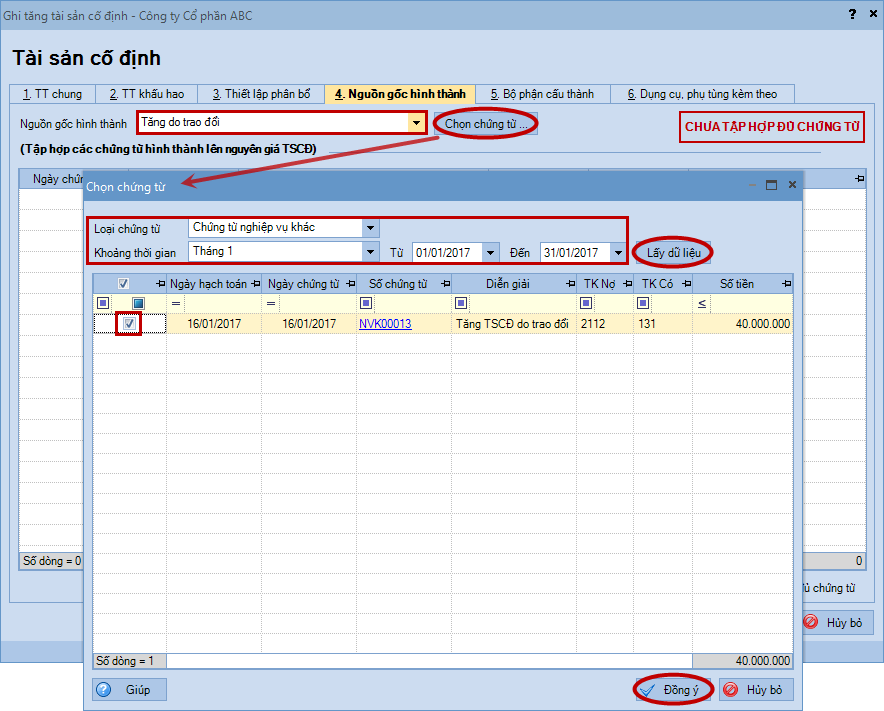Click filter operator icon under TK Có column
The width and height of the screenshot is (884, 711).
click(x=644, y=303)
